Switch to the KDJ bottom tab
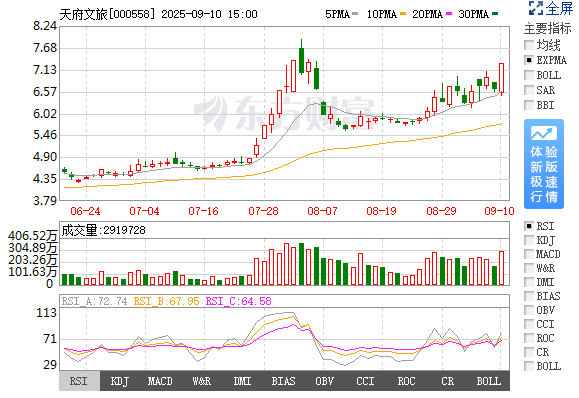The image size is (579, 398). (120, 381)
